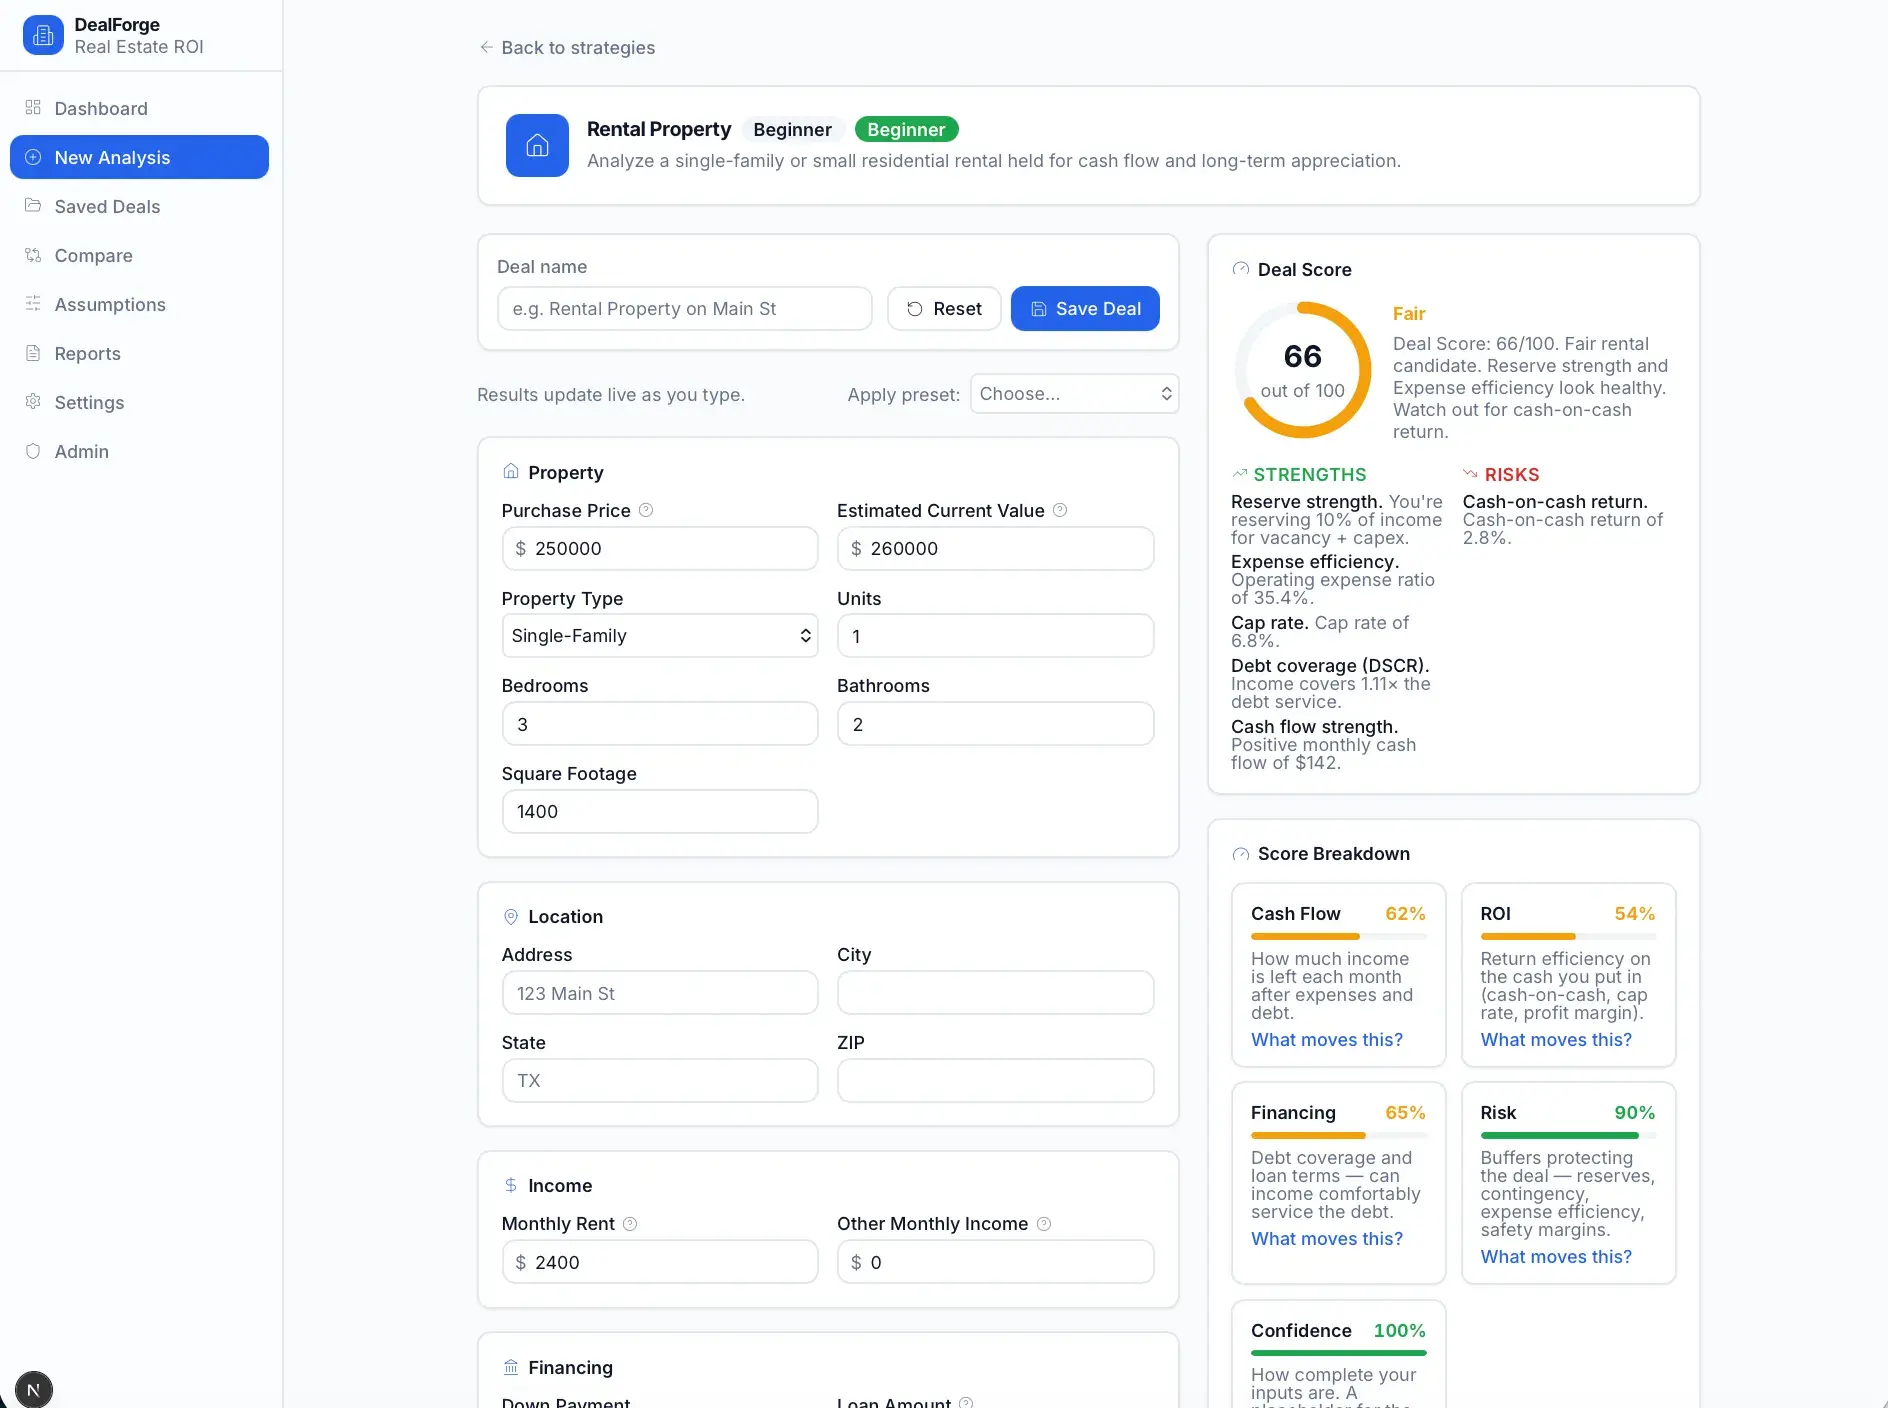
Task: Click the Estimated Current Value field
Action: coord(995,548)
